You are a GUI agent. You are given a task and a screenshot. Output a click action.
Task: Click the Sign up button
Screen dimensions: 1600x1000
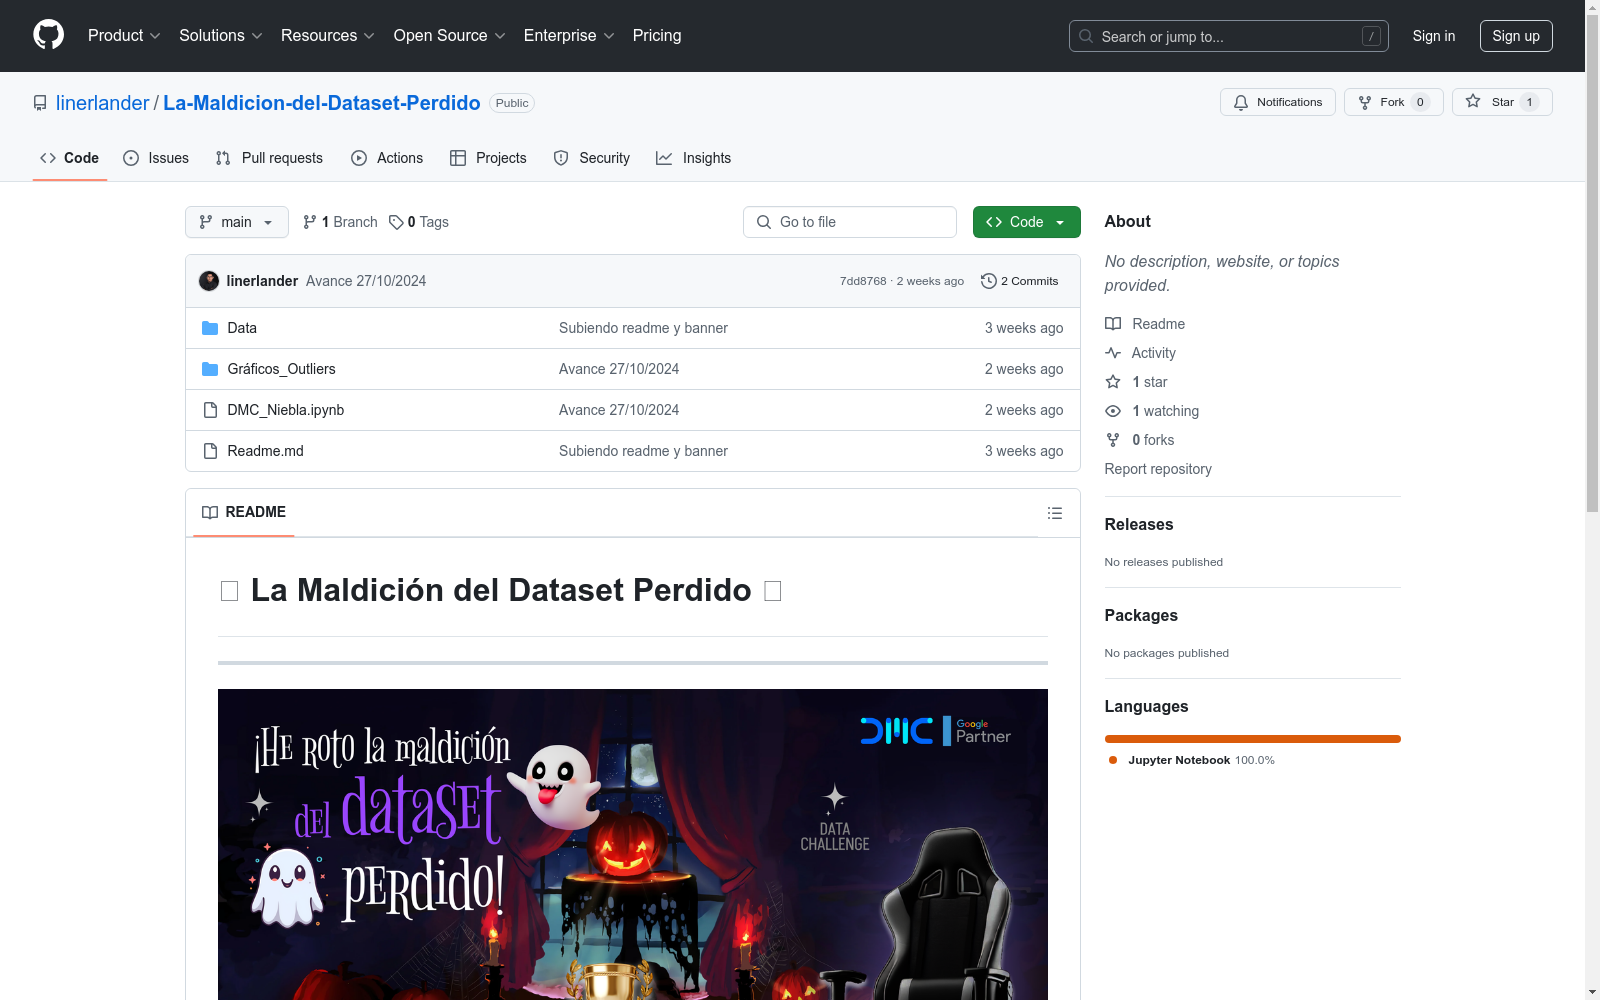(x=1516, y=36)
